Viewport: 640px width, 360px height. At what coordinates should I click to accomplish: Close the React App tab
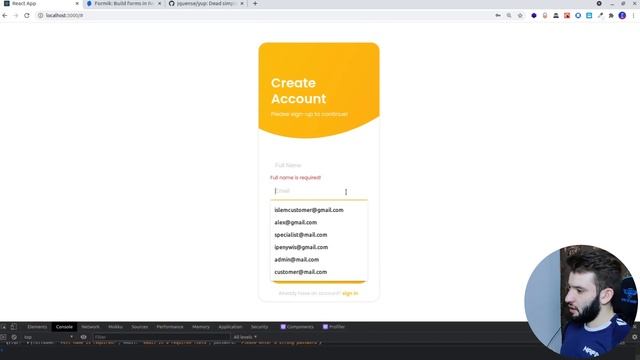[x=77, y=3]
